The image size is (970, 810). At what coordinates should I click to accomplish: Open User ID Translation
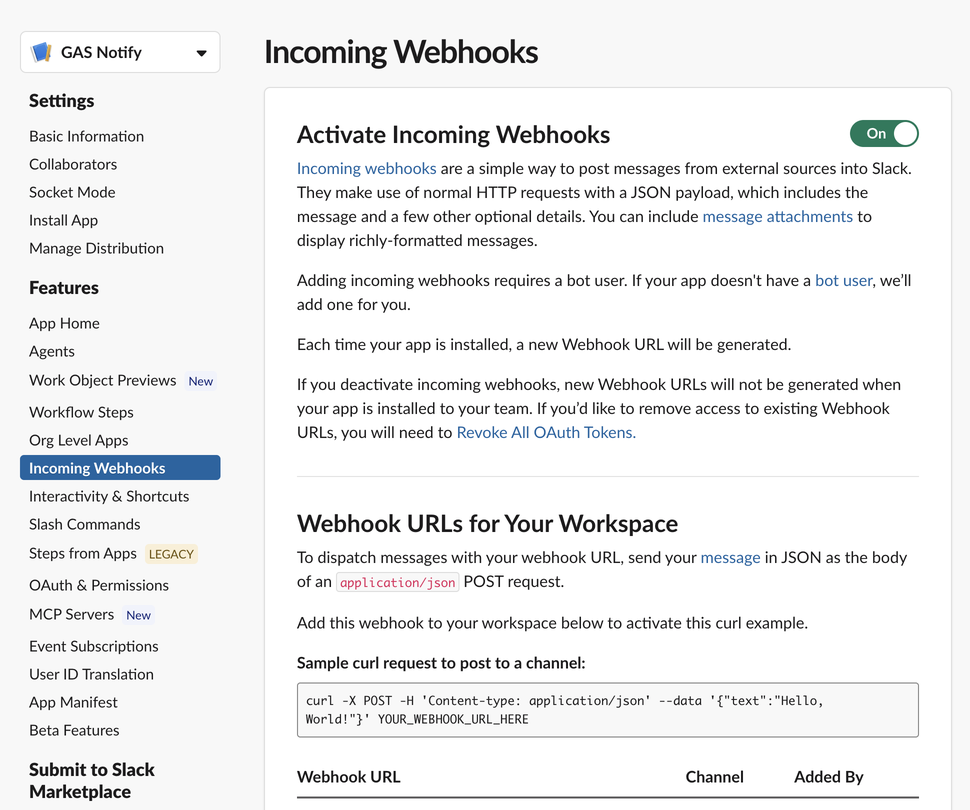92,674
